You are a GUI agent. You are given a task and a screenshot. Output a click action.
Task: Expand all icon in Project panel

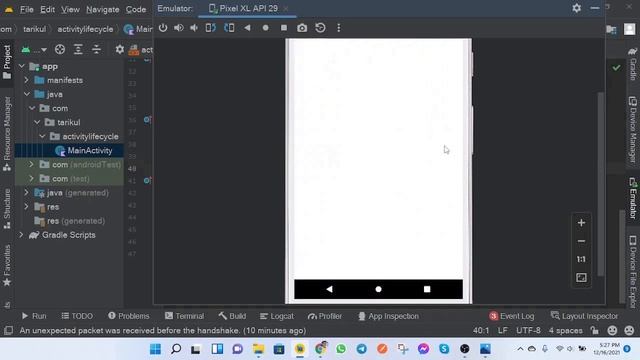[78, 49]
